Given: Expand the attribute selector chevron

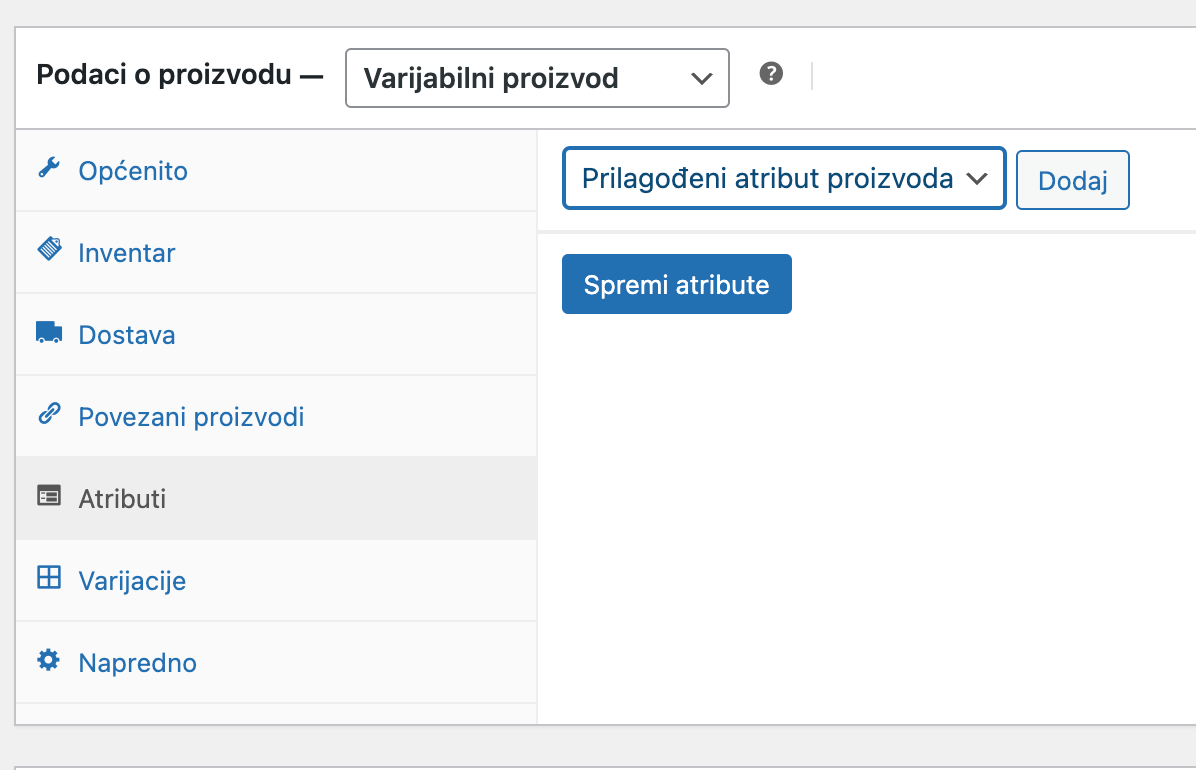Looking at the screenshot, I should (x=978, y=178).
